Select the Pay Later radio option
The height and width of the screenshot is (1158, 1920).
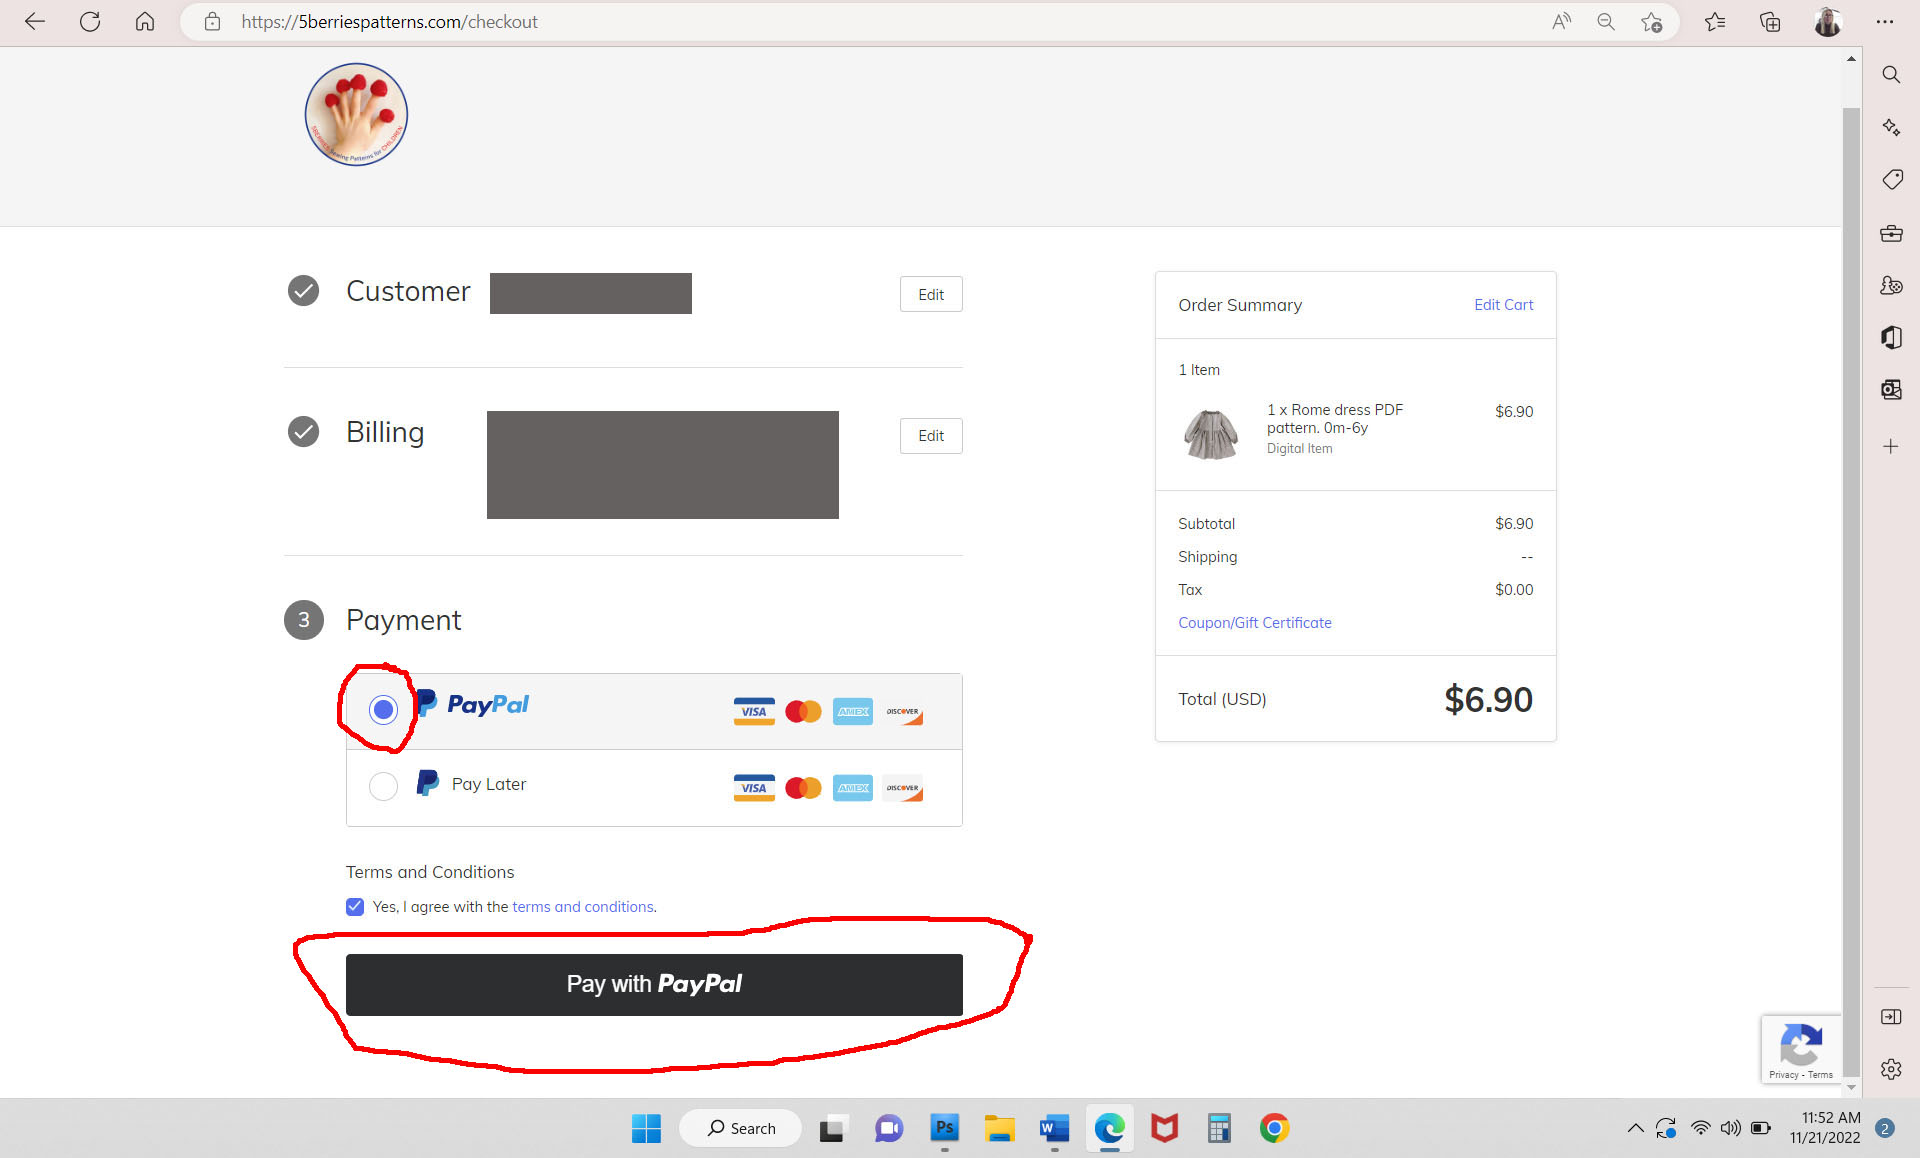[x=383, y=786]
